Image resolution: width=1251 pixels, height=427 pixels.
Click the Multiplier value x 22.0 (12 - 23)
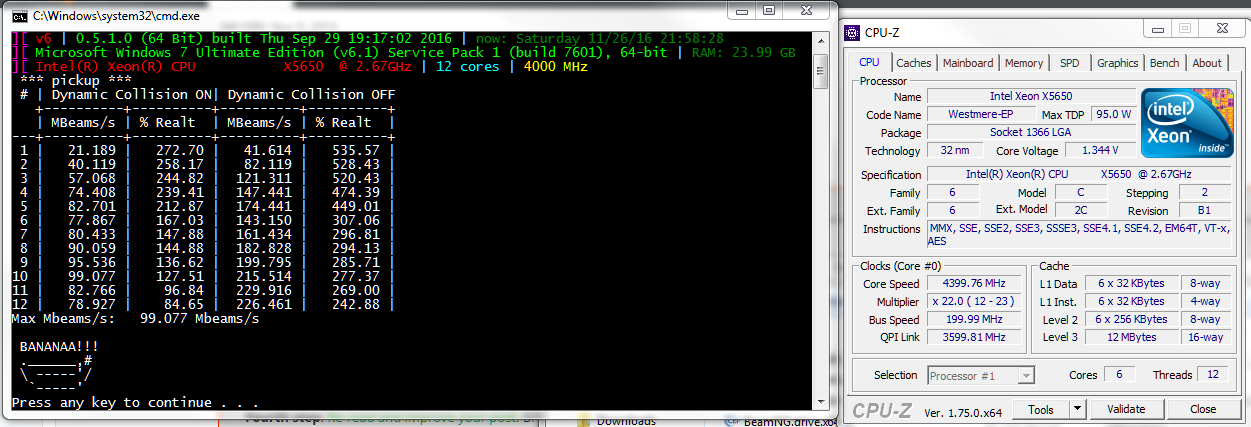[973, 301]
